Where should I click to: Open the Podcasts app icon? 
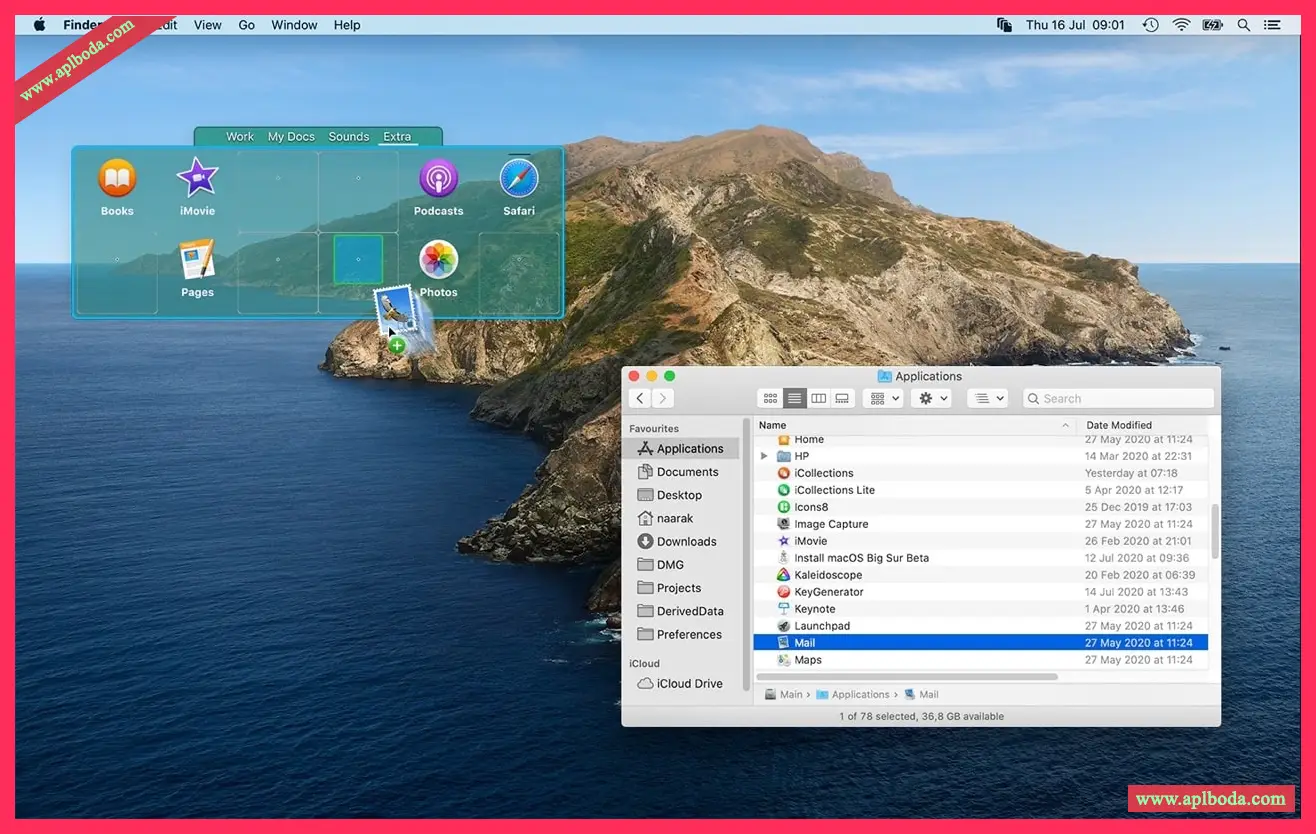438,179
